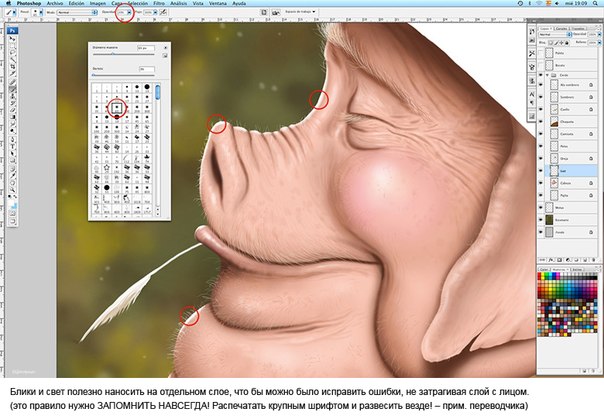604x419 pixels.
Task: Toggle the quick mask mode icon
Action: click(13, 213)
